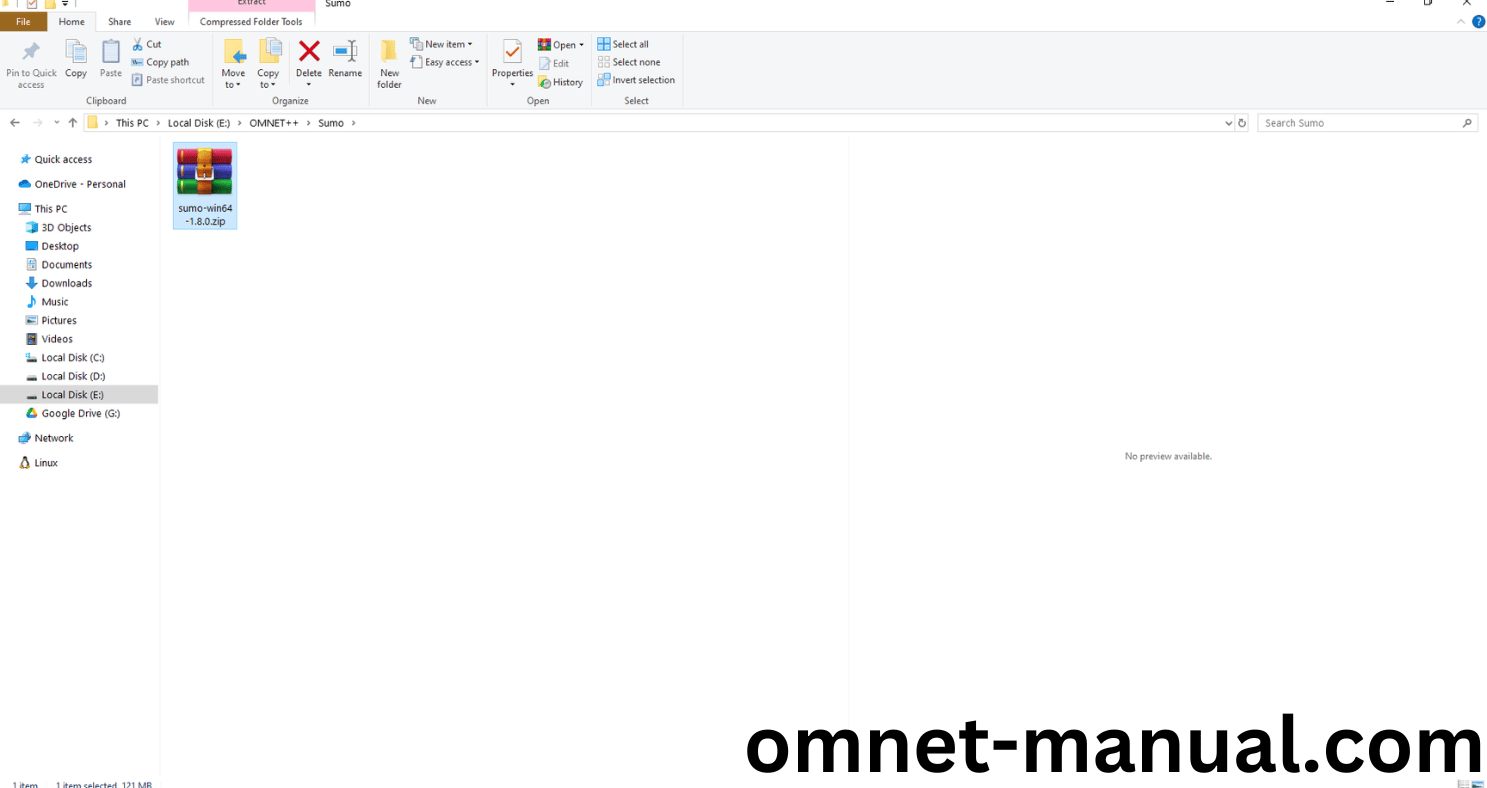Choose Copy path option
This screenshot has width=1487, height=788.
pyautogui.click(x=160, y=62)
